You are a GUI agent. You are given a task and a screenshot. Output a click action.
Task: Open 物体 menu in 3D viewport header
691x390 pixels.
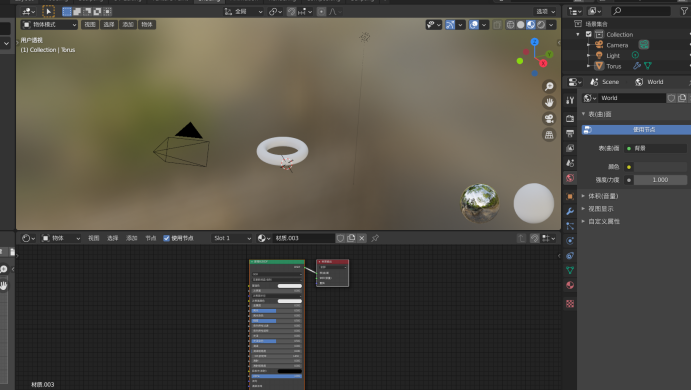click(147, 25)
